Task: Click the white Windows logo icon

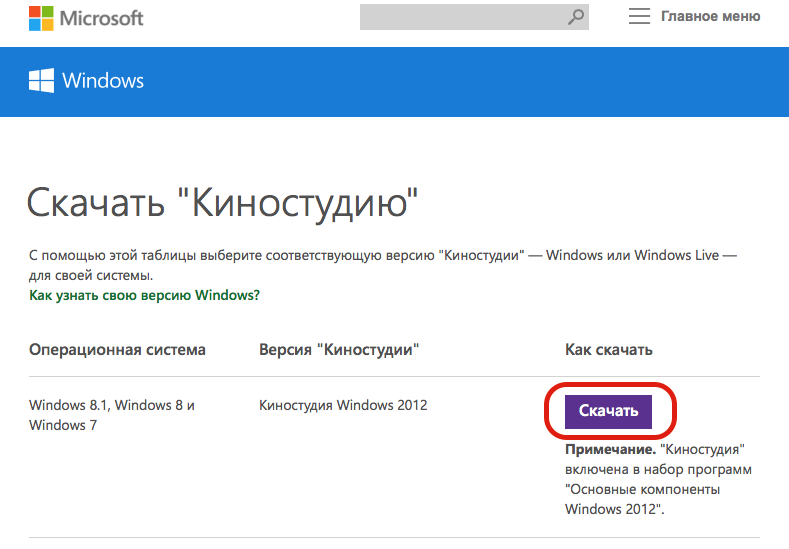Action: point(41,81)
